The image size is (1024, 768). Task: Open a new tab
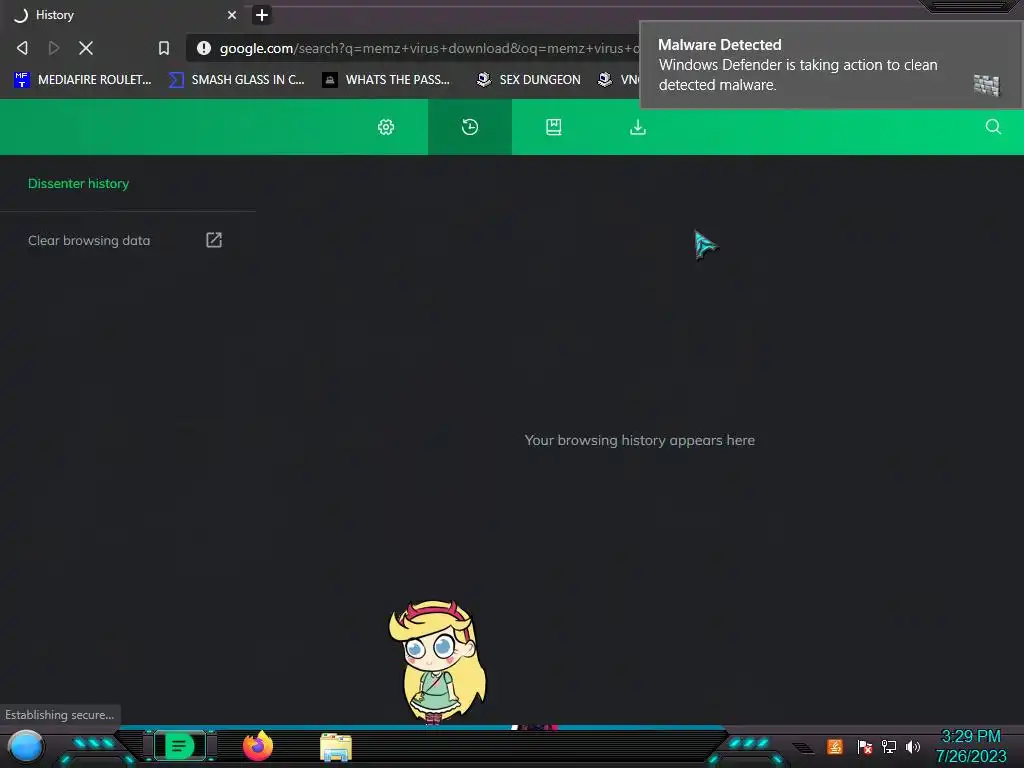262,15
